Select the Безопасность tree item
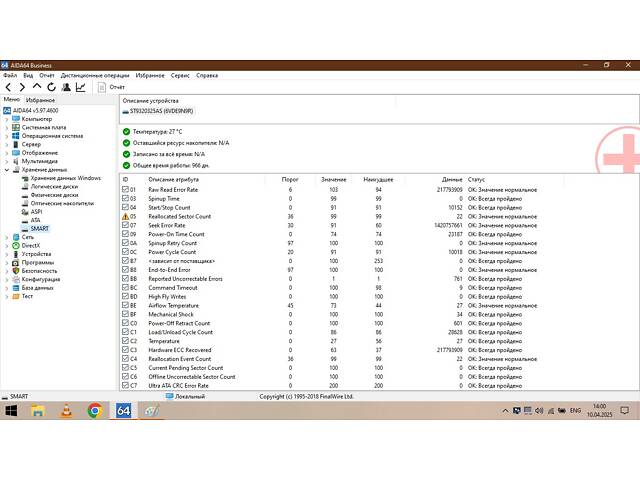640x480 pixels. click(39, 271)
